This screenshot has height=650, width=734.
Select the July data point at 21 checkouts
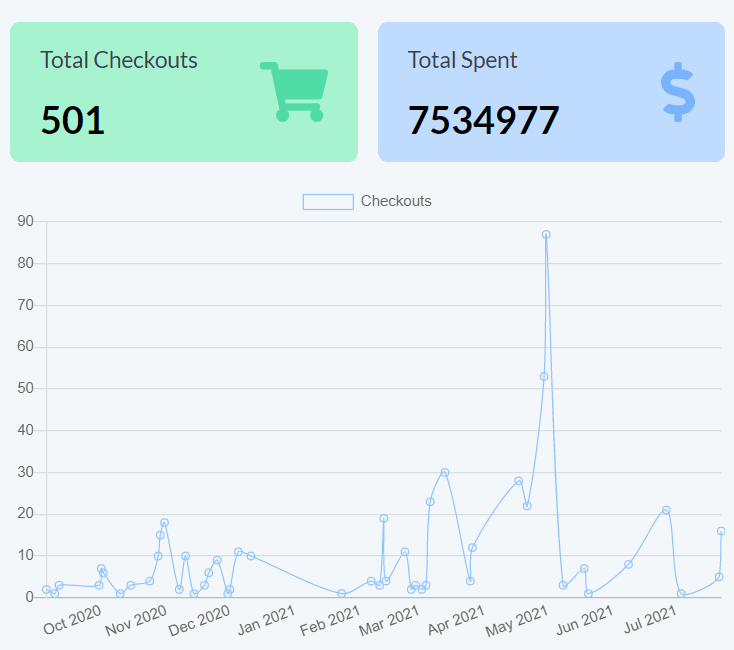[x=666, y=510]
